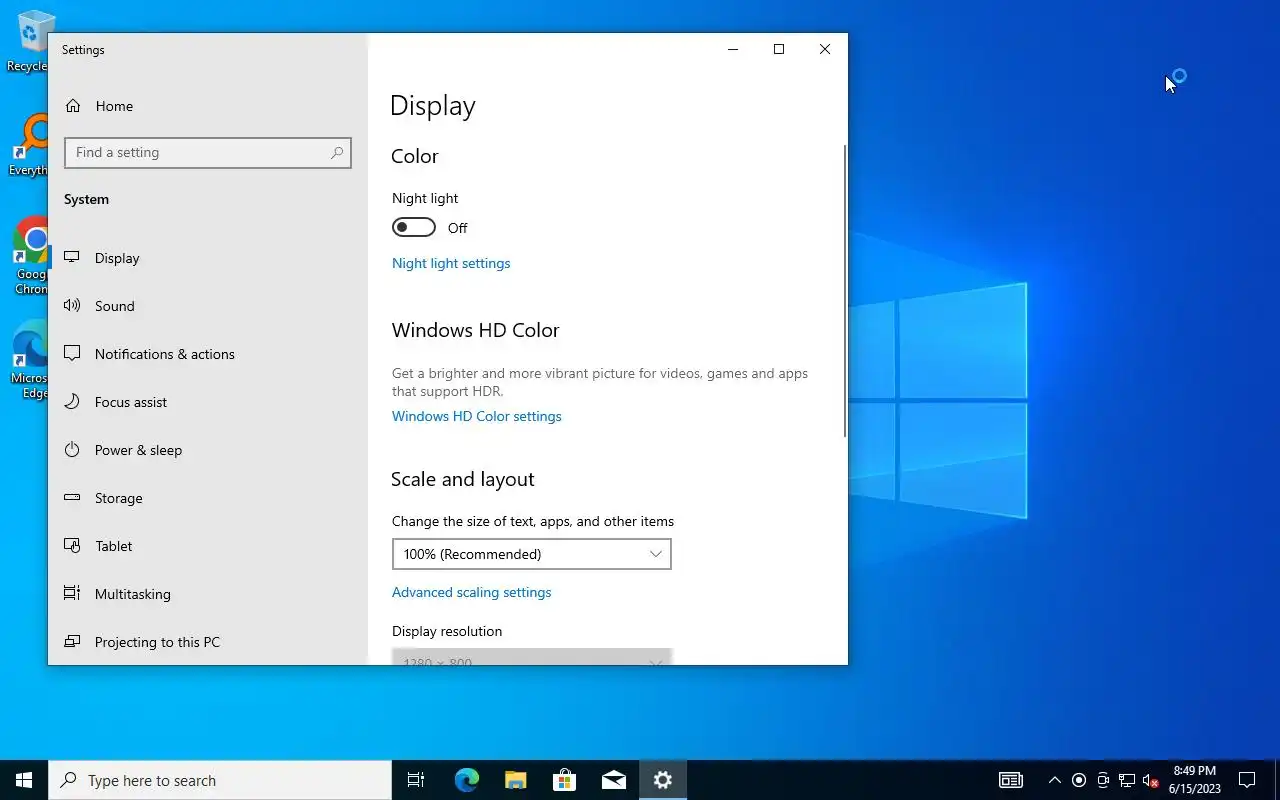
Task: Open the notification center icon
Action: (1247, 780)
